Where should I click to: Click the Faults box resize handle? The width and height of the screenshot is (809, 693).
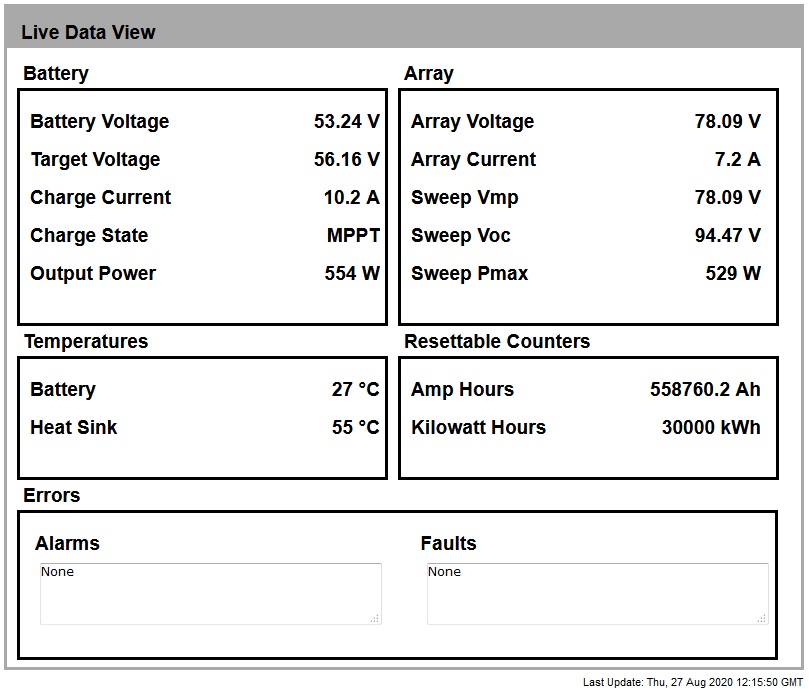click(x=762, y=619)
